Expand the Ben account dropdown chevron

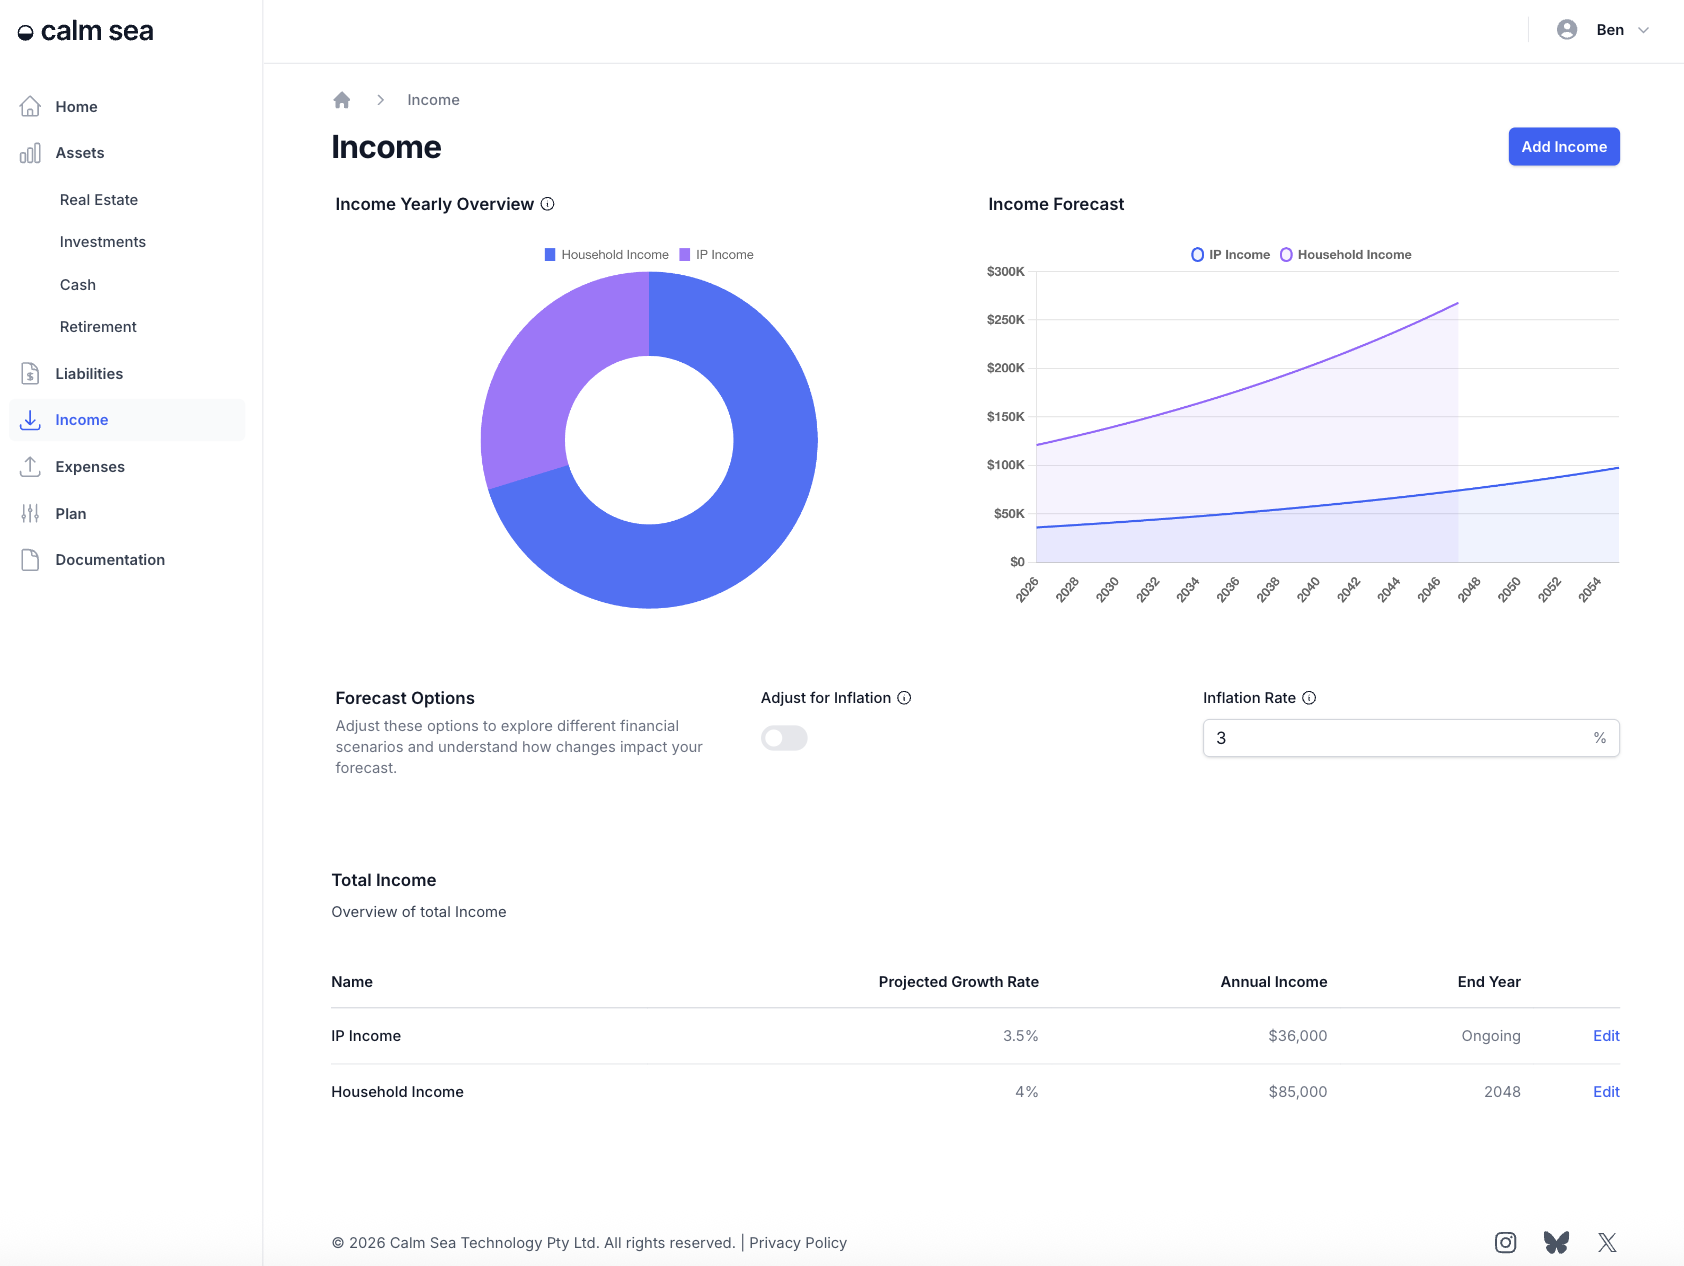(x=1643, y=30)
